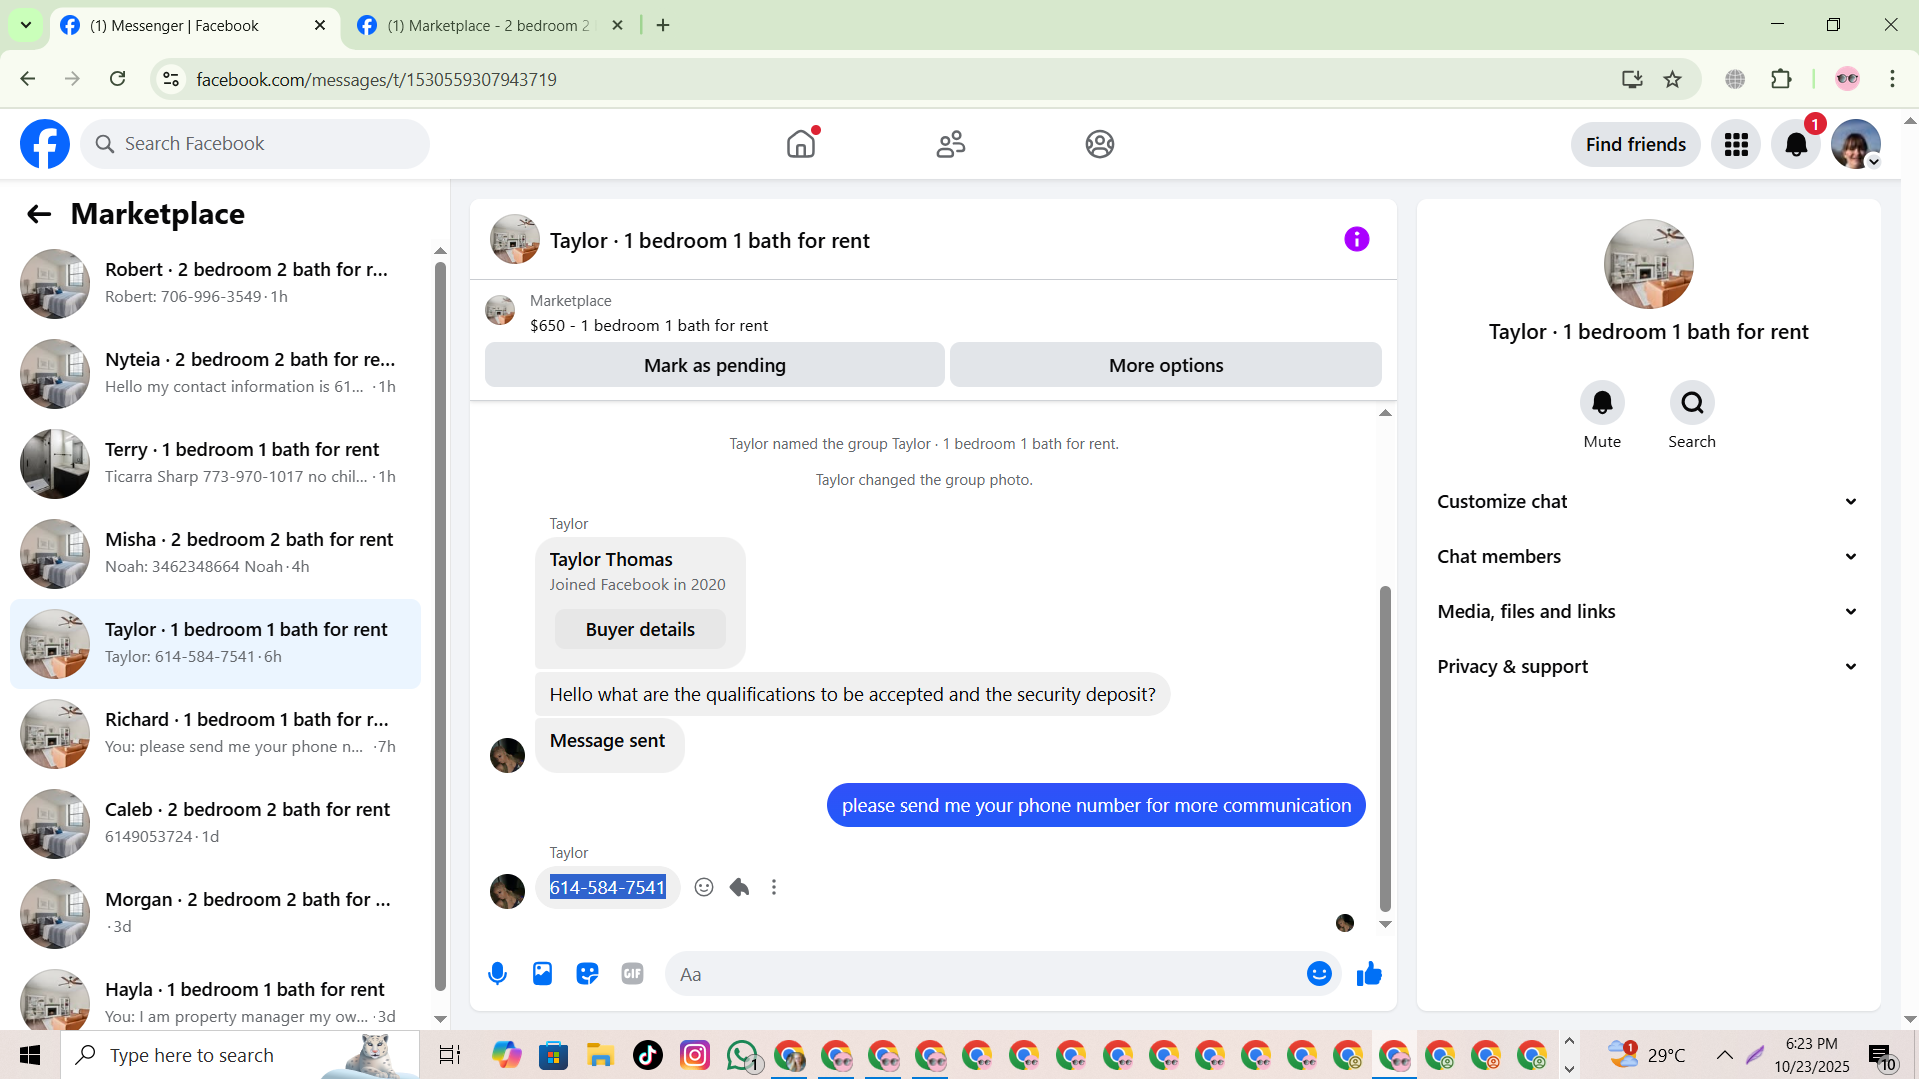This screenshot has height=1079, width=1919.
Task: Open Nyteia 2 bedroom 2 bath conversation
Action: [x=215, y=374]
